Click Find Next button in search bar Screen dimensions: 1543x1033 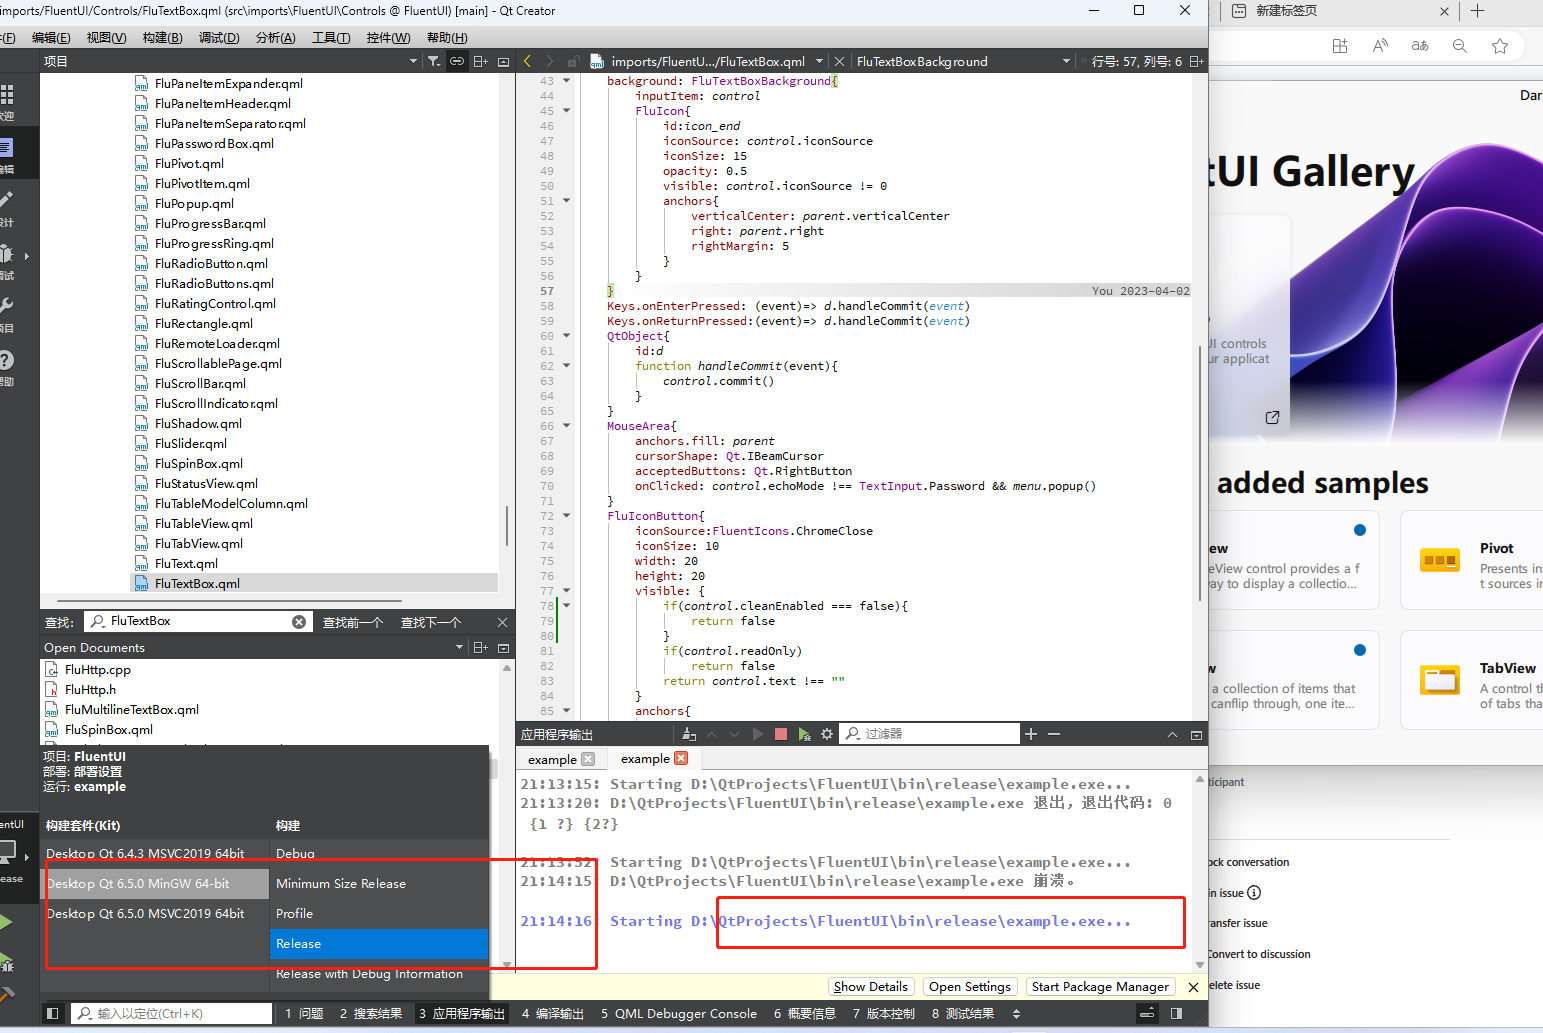tap(431, 622)
